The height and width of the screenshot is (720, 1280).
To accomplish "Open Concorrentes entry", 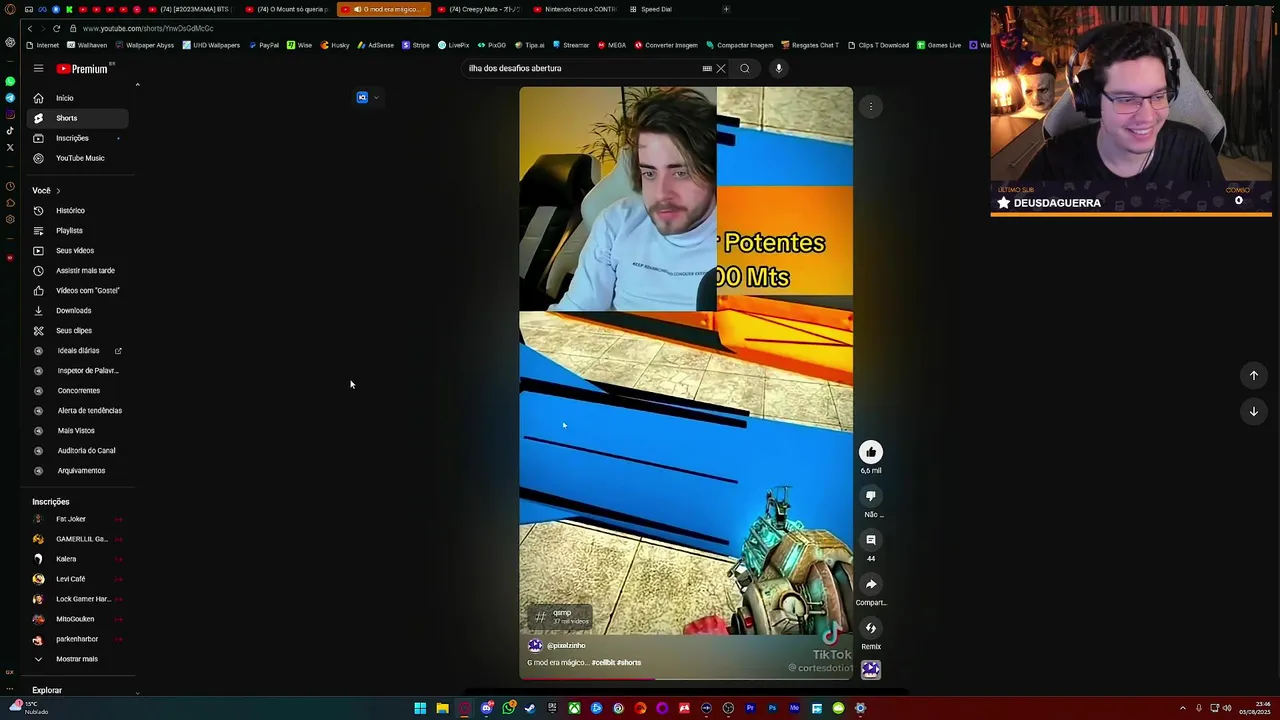I will point(78,391).
